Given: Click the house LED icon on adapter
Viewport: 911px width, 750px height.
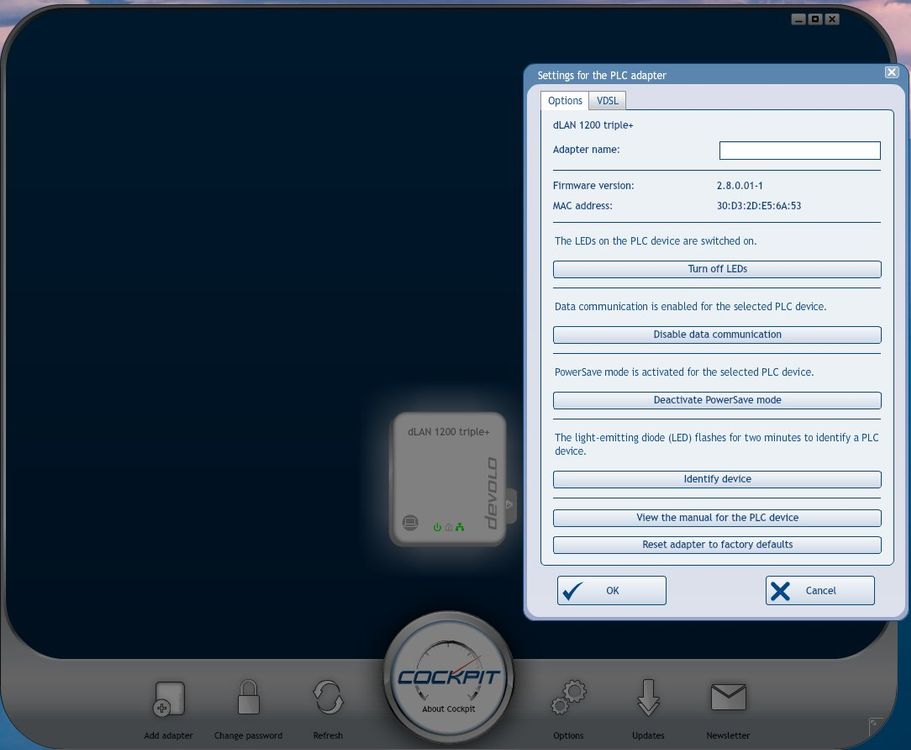Looking at the screenshot, I should click(449, 527).
